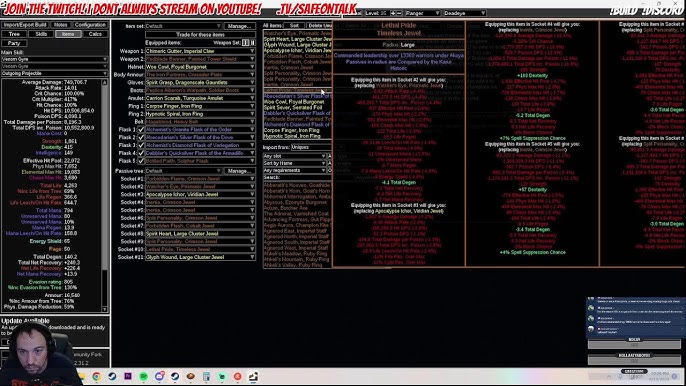Select Spirit Heart in All items list
This screenshot has width=686, height=386.
point(298,39)
